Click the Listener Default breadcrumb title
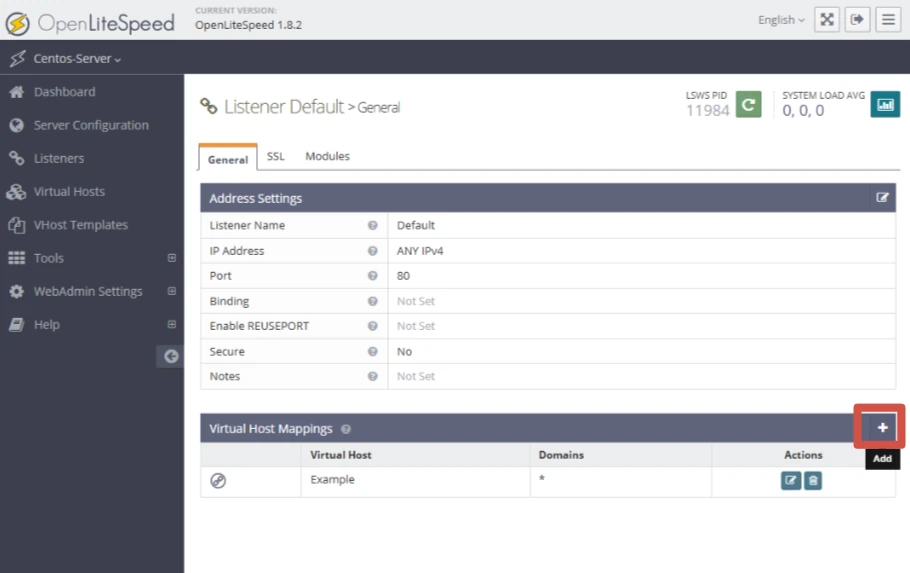Image resolution: width=910 pixels, height=573 pixels. [x=284, y=107]
